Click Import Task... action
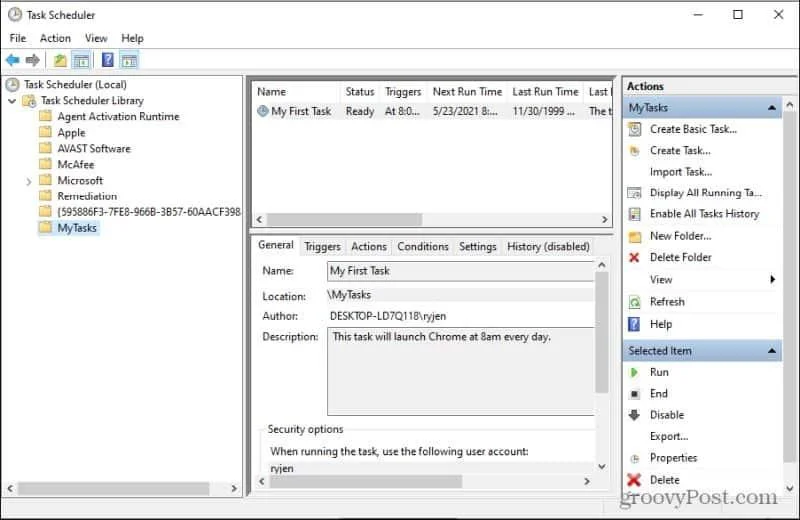The height and width of the screenshot is (520, 800). pos(681,172)
